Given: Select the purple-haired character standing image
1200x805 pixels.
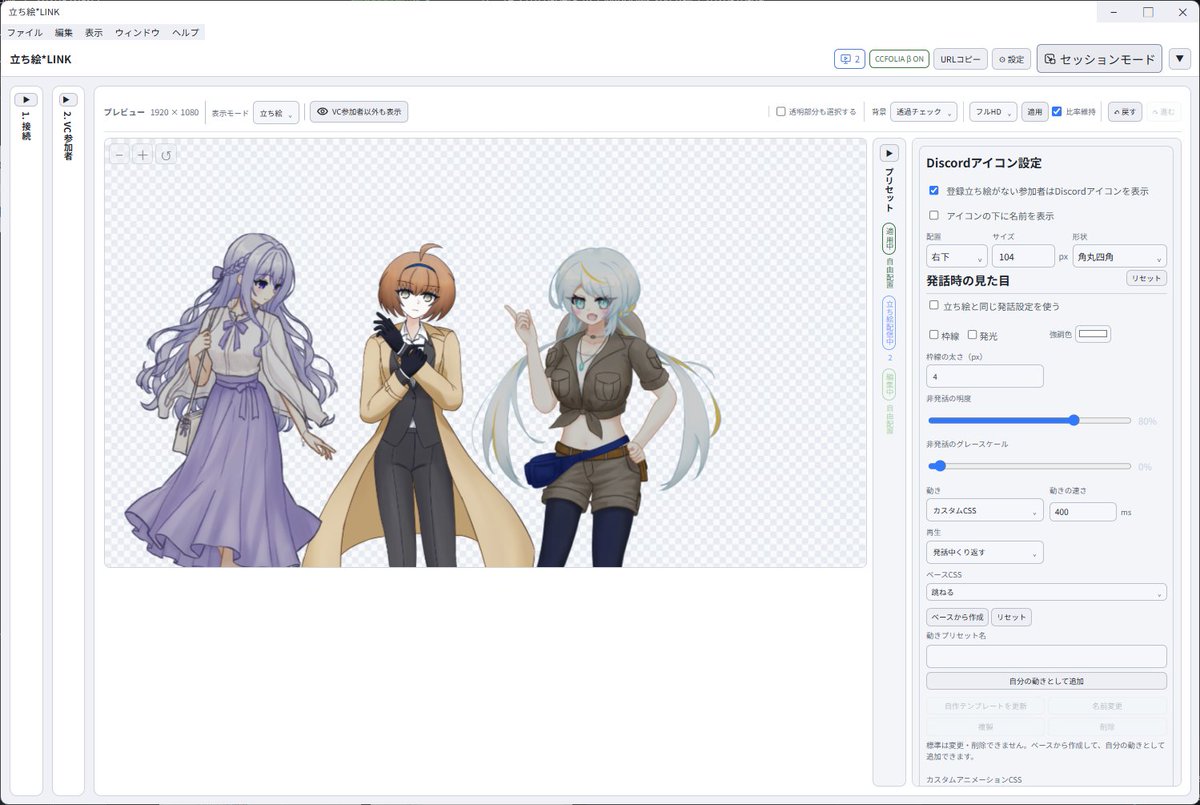Looking at the screenshot, I should tap(236, 400).
